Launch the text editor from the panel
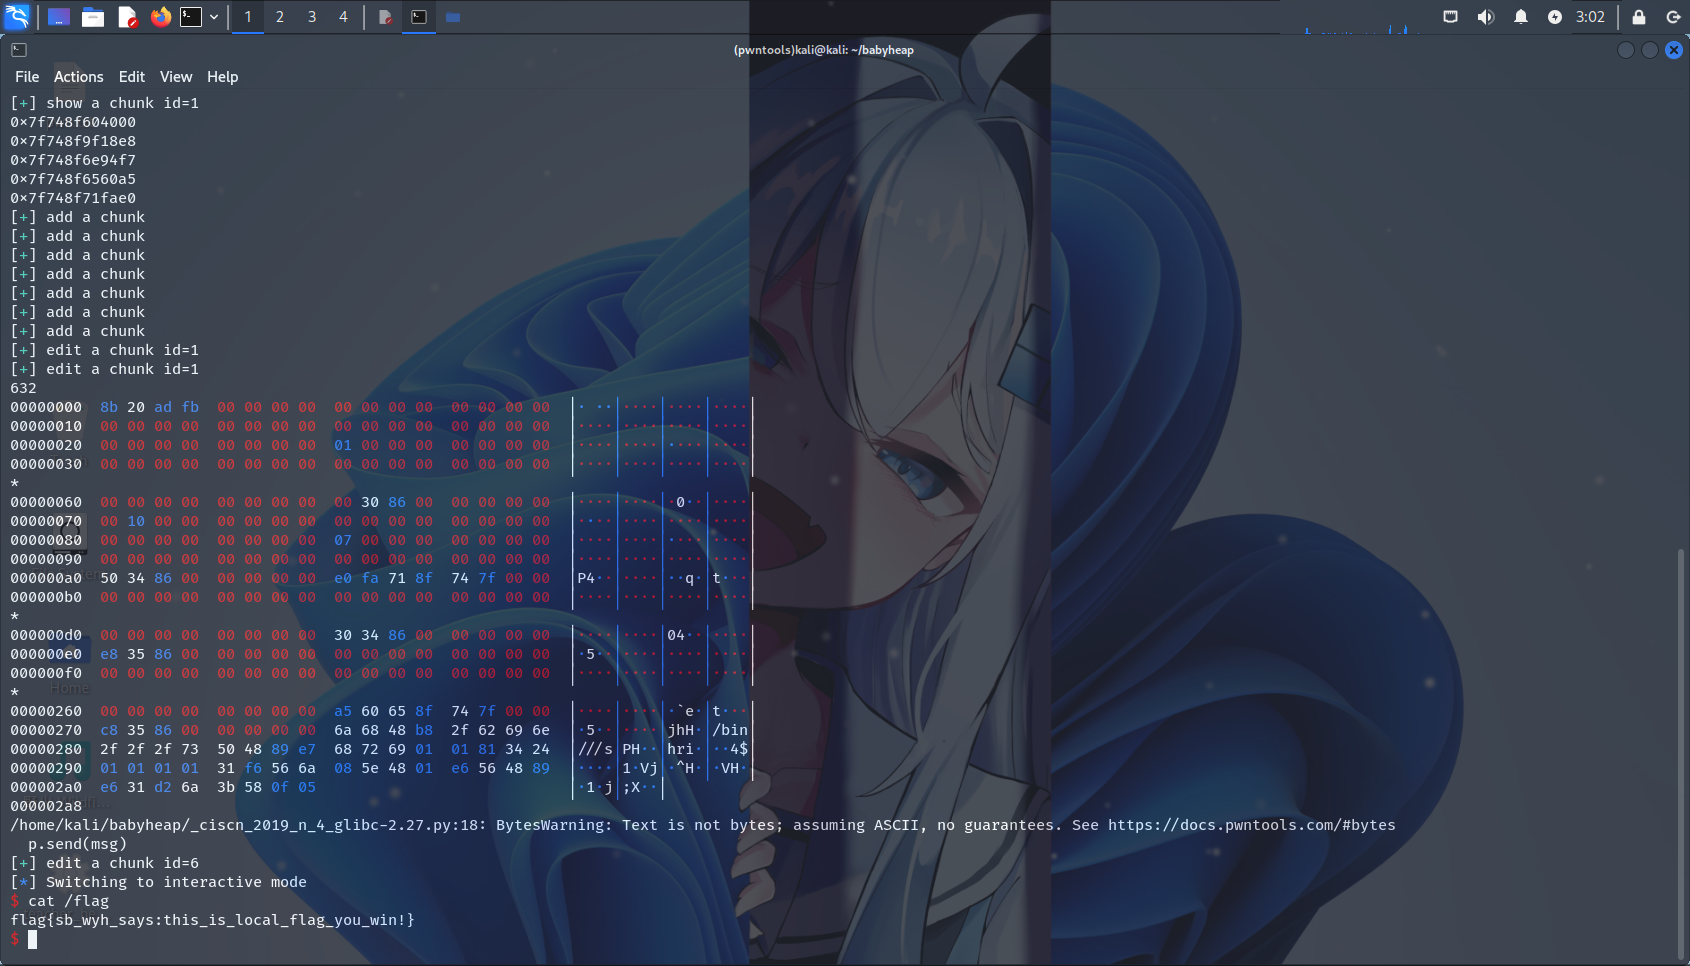Screen dimensions: 1690x966 pyautogui.click(x=127, y=17)
